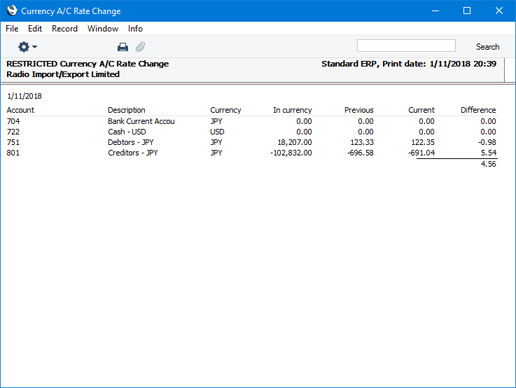Click the Radio Import/Export Limited company name
The width and height of the screenshot is (516, 388).
[63, 74]
